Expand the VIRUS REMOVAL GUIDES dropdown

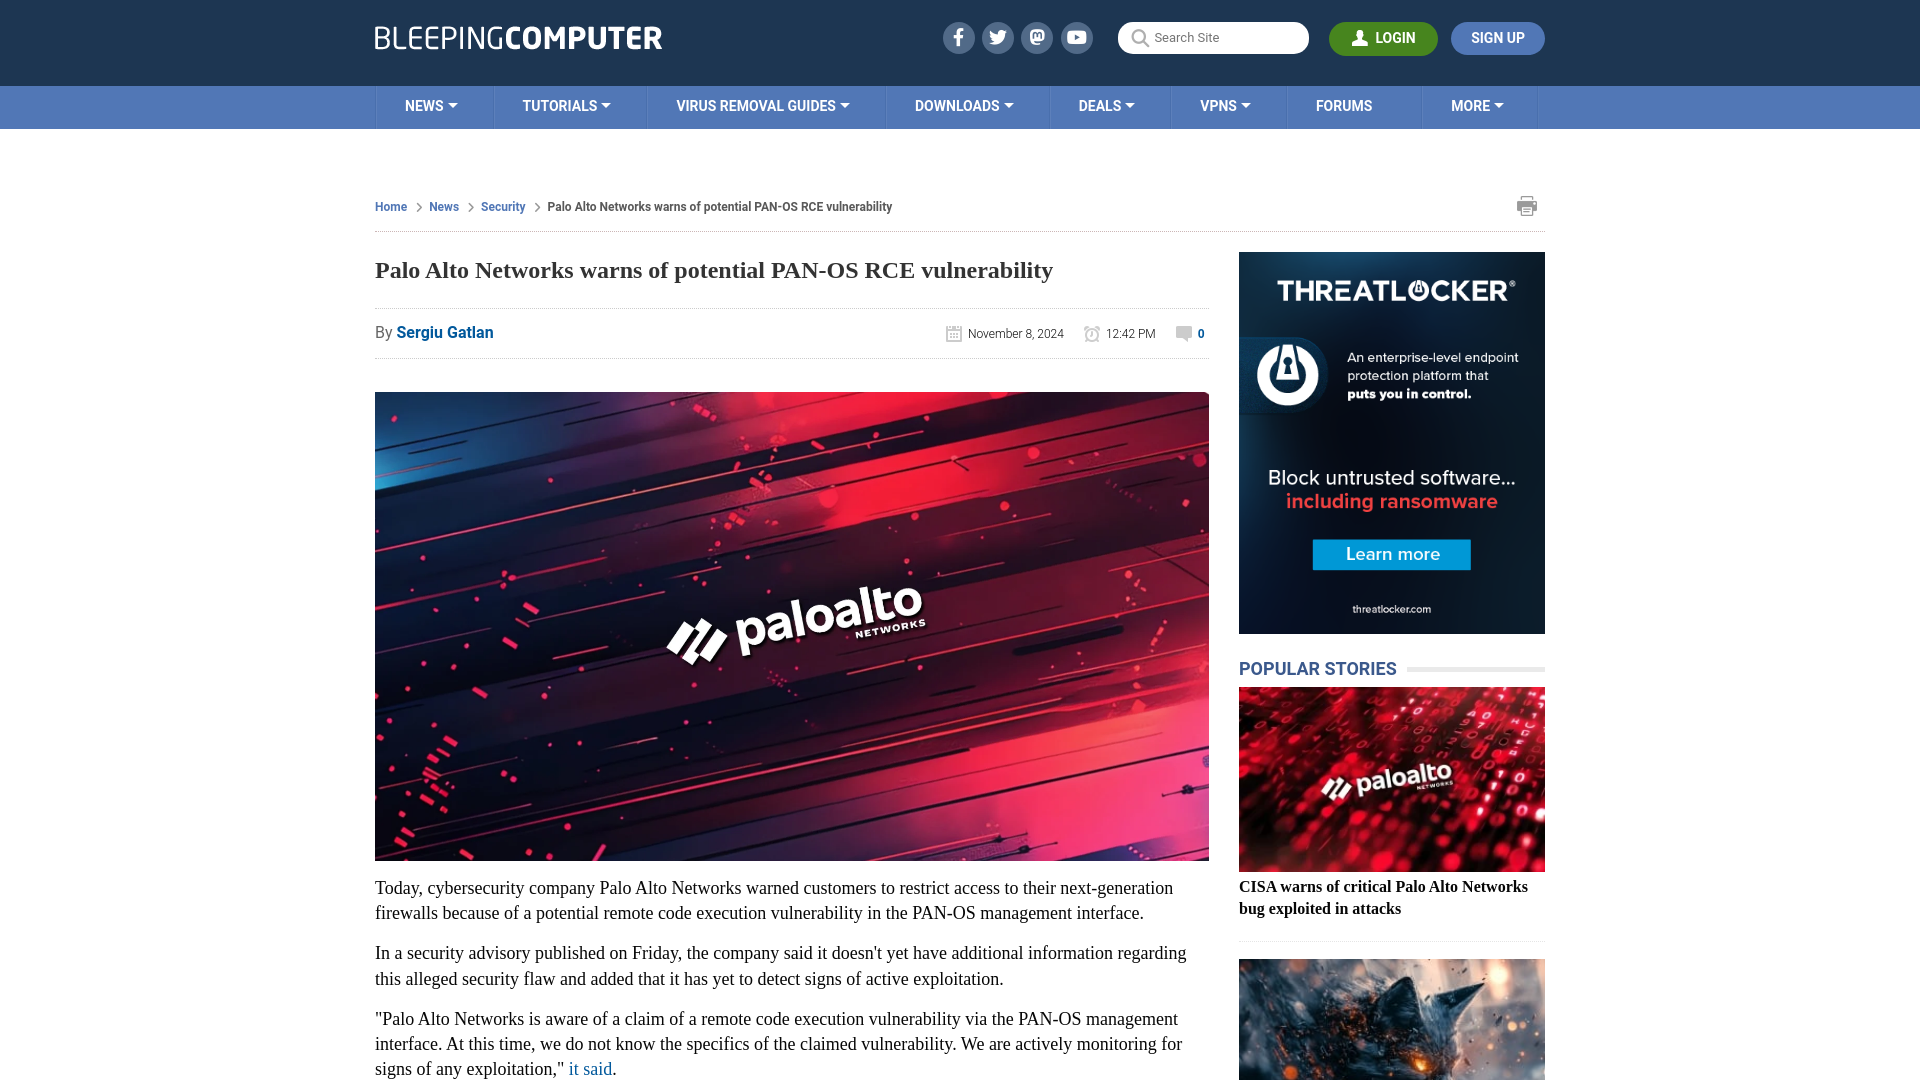pyautogui.click(x=762, y=105)
